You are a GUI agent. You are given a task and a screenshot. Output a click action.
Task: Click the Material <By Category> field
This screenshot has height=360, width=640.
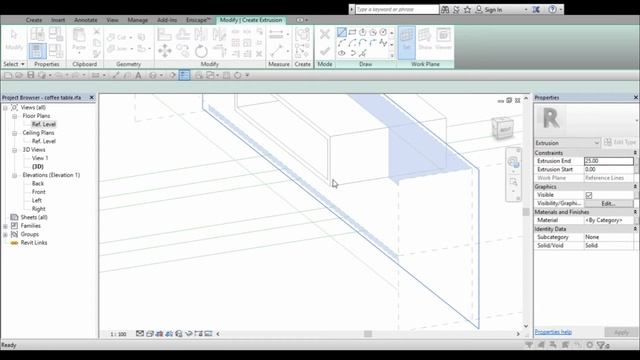609,220
